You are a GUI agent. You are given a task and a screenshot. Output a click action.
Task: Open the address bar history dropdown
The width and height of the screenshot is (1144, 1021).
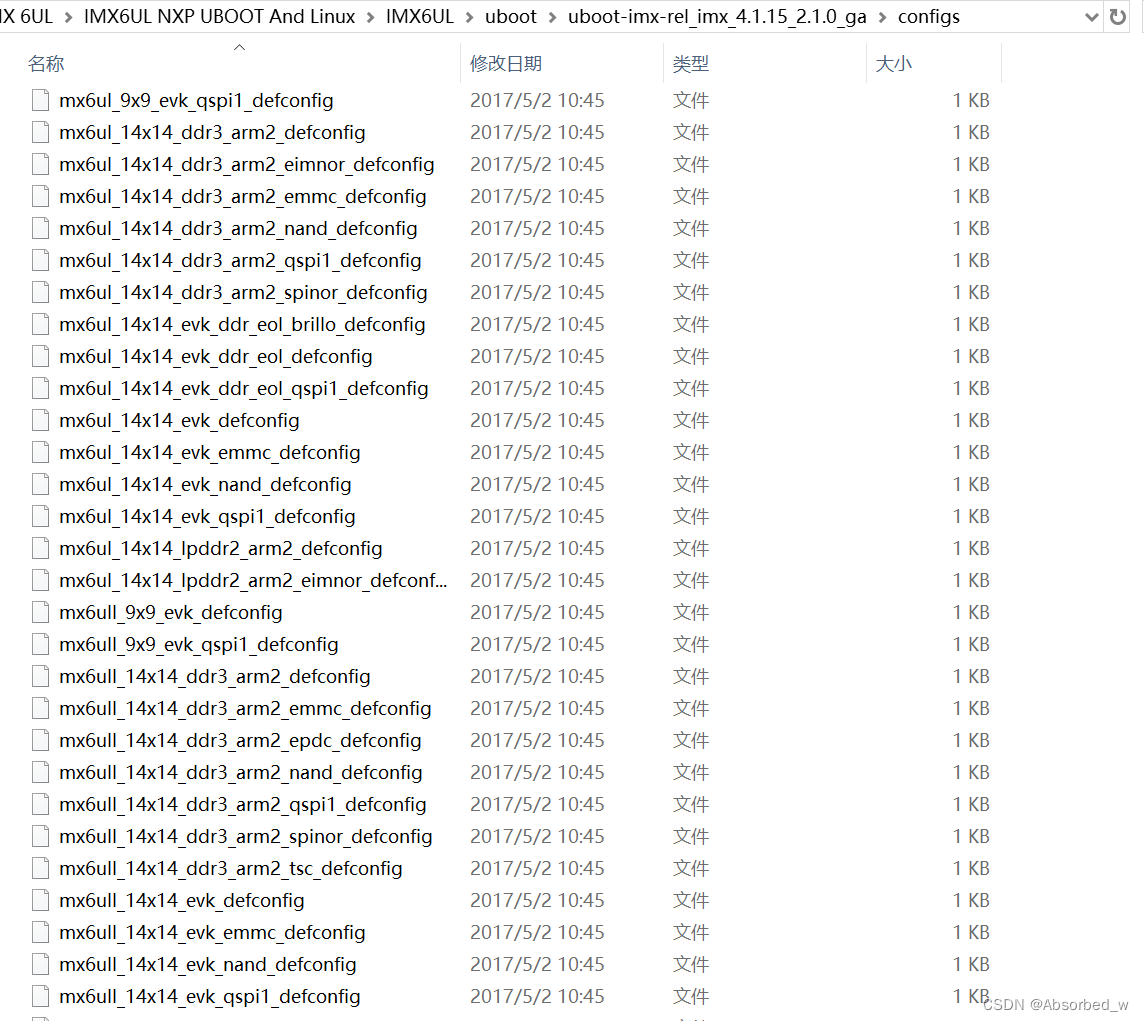[1091, 17]
